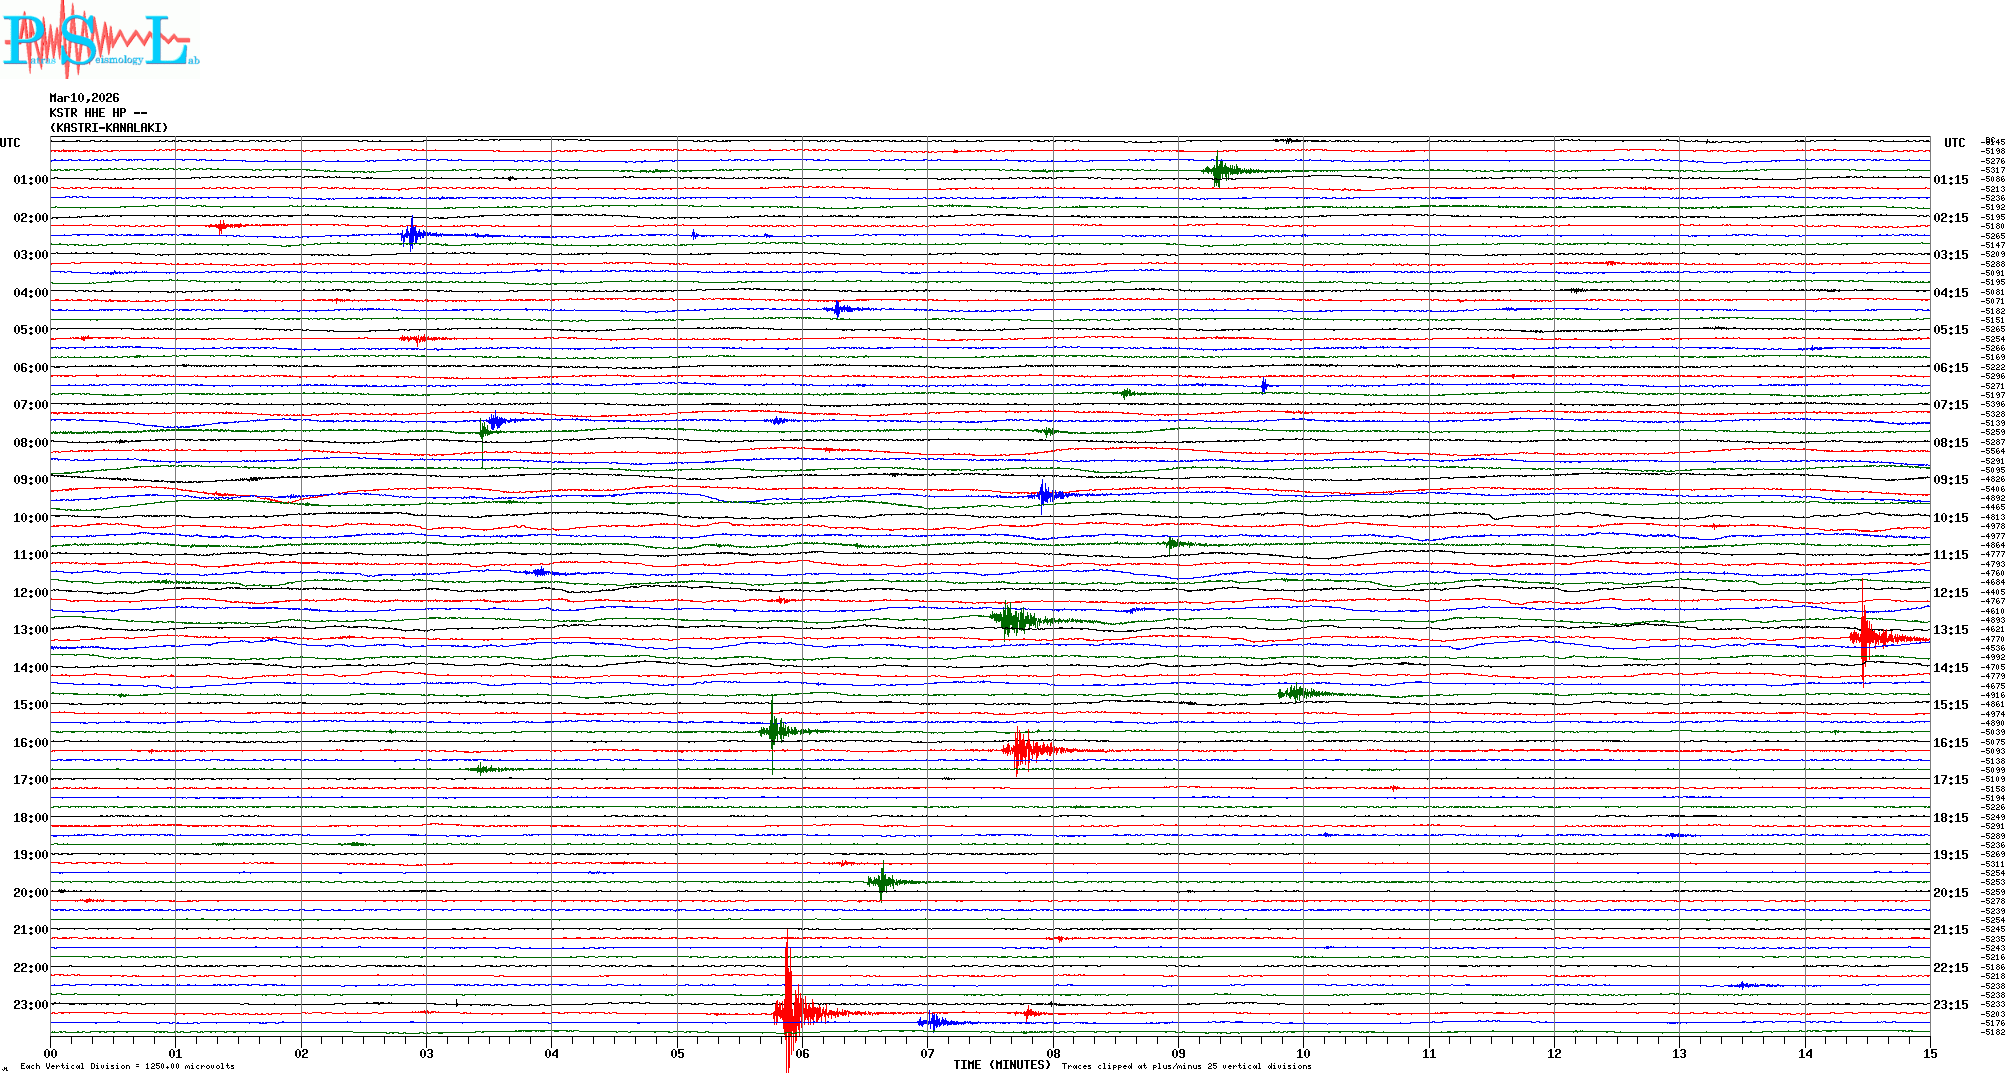Click minute 08 tick on bottom axis
This screenshot has width=2010, height=1080.
point(1053,1053)
